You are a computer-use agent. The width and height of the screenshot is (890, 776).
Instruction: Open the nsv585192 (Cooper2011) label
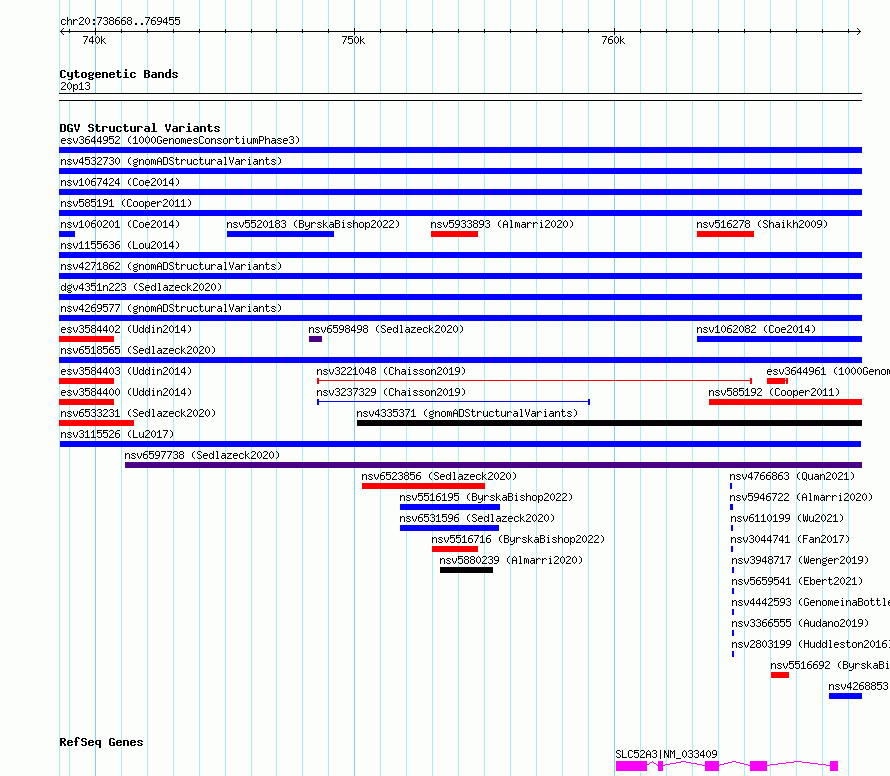click(774, 392)
